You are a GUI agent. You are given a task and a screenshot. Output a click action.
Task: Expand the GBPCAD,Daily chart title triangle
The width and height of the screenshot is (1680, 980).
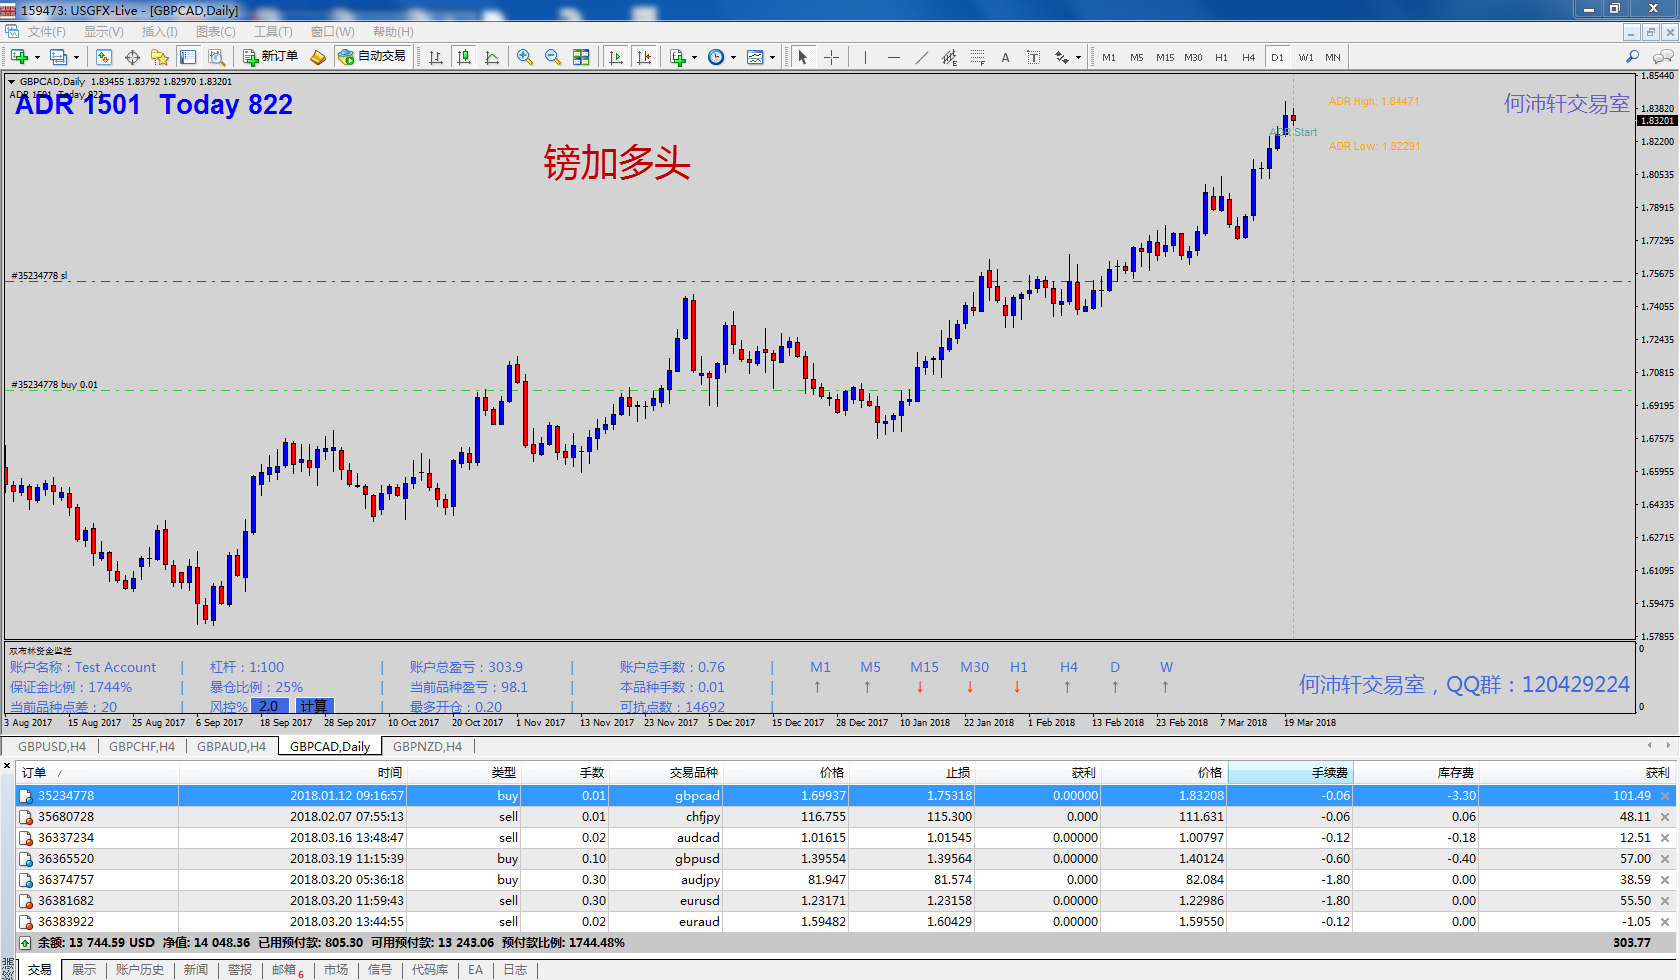pyautogui.click(x=12, y=82)
